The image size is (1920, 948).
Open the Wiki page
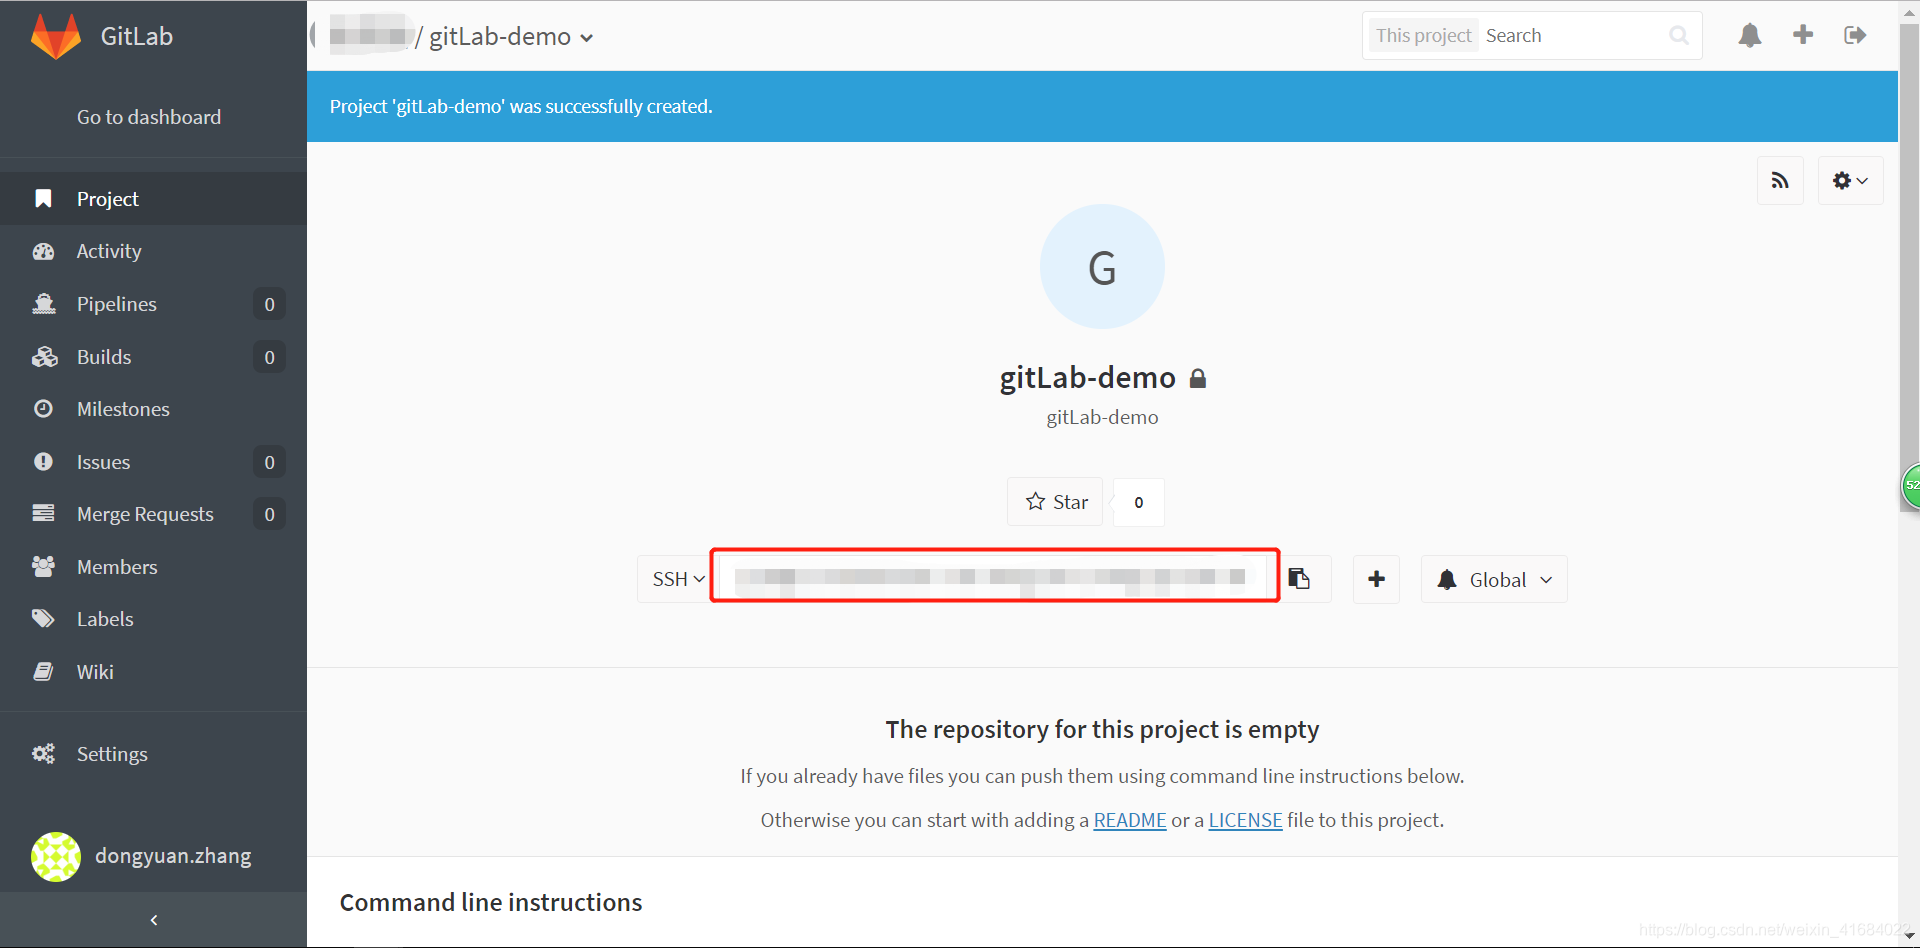coord(153,672)
